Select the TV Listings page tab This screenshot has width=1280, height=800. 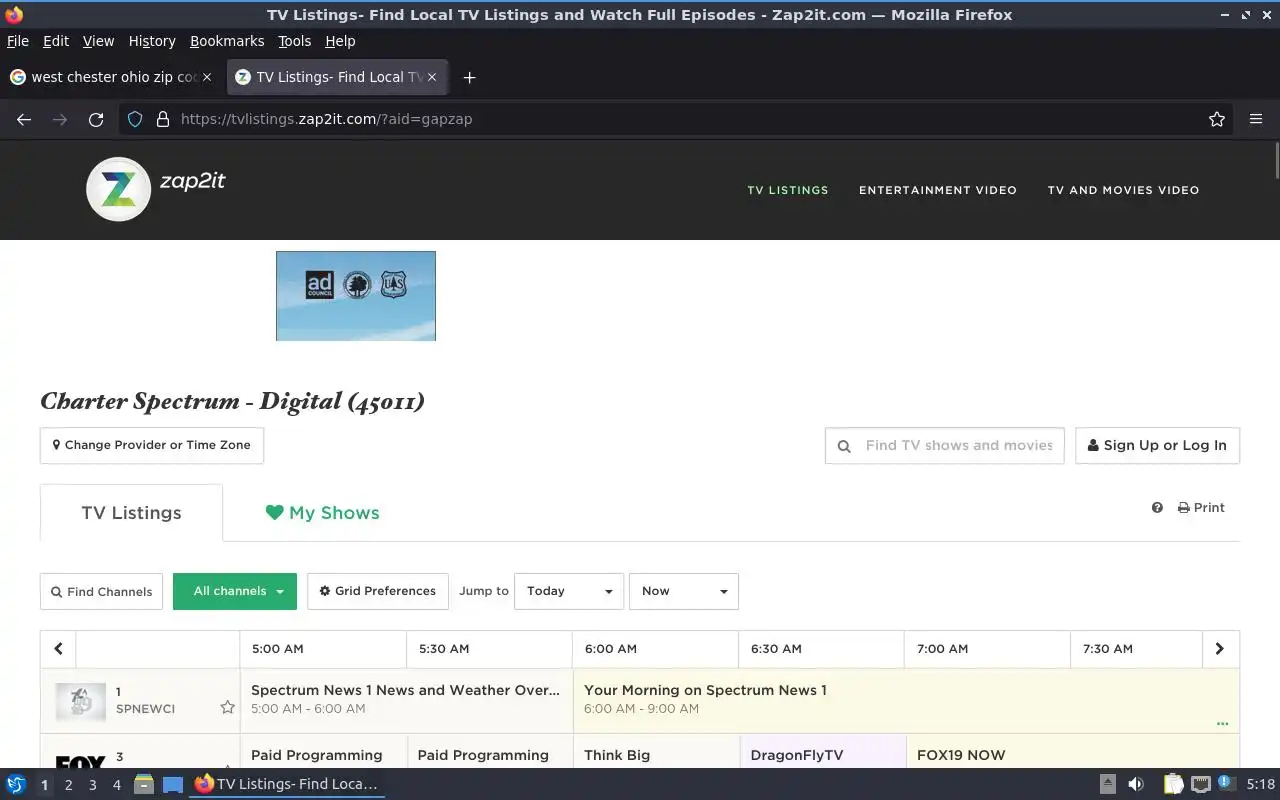(x=131, y=513)
